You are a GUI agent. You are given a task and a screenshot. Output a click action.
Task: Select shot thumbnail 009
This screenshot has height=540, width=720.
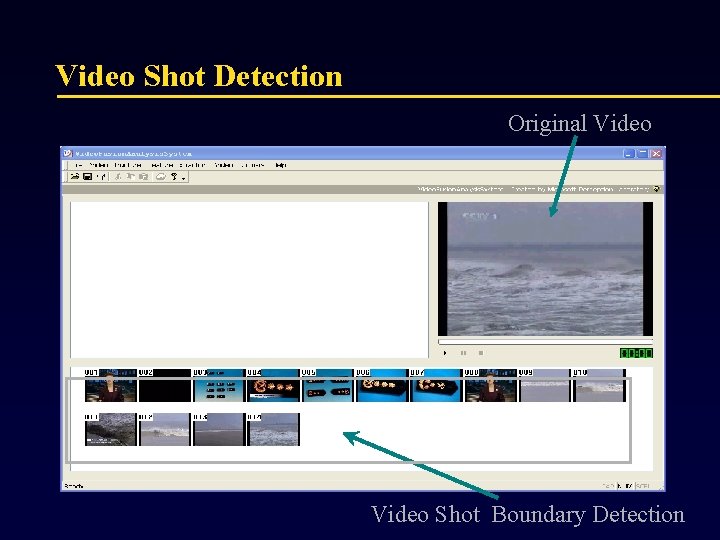(545, 385)
